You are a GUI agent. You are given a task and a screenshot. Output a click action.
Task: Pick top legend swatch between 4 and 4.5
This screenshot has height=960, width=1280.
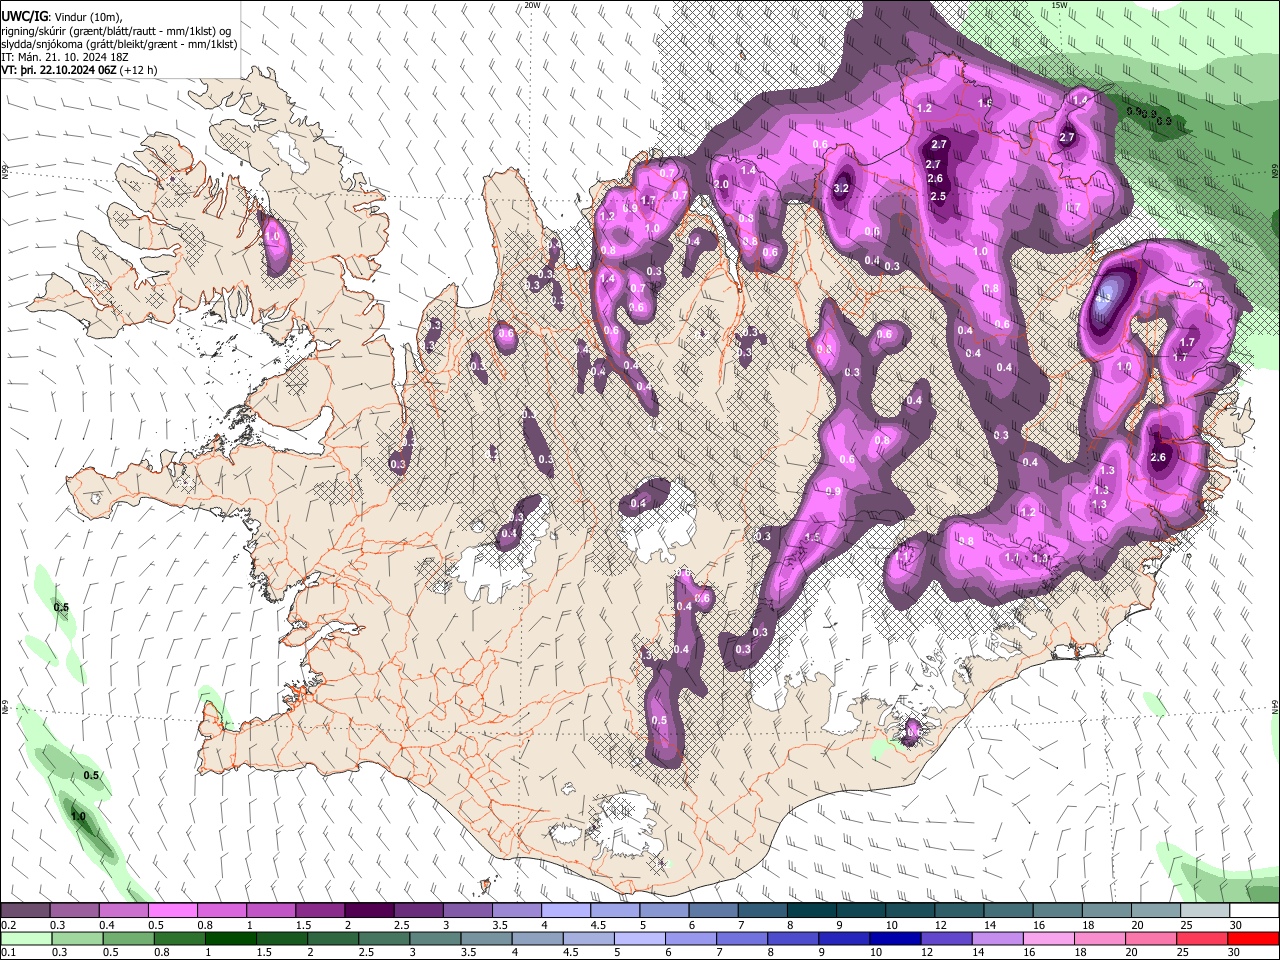565,911
